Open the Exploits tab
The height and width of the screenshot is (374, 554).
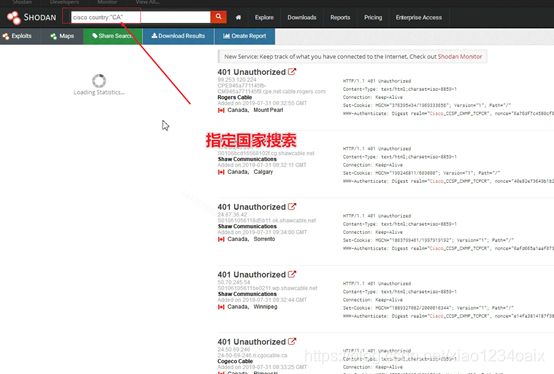[17, 36]
